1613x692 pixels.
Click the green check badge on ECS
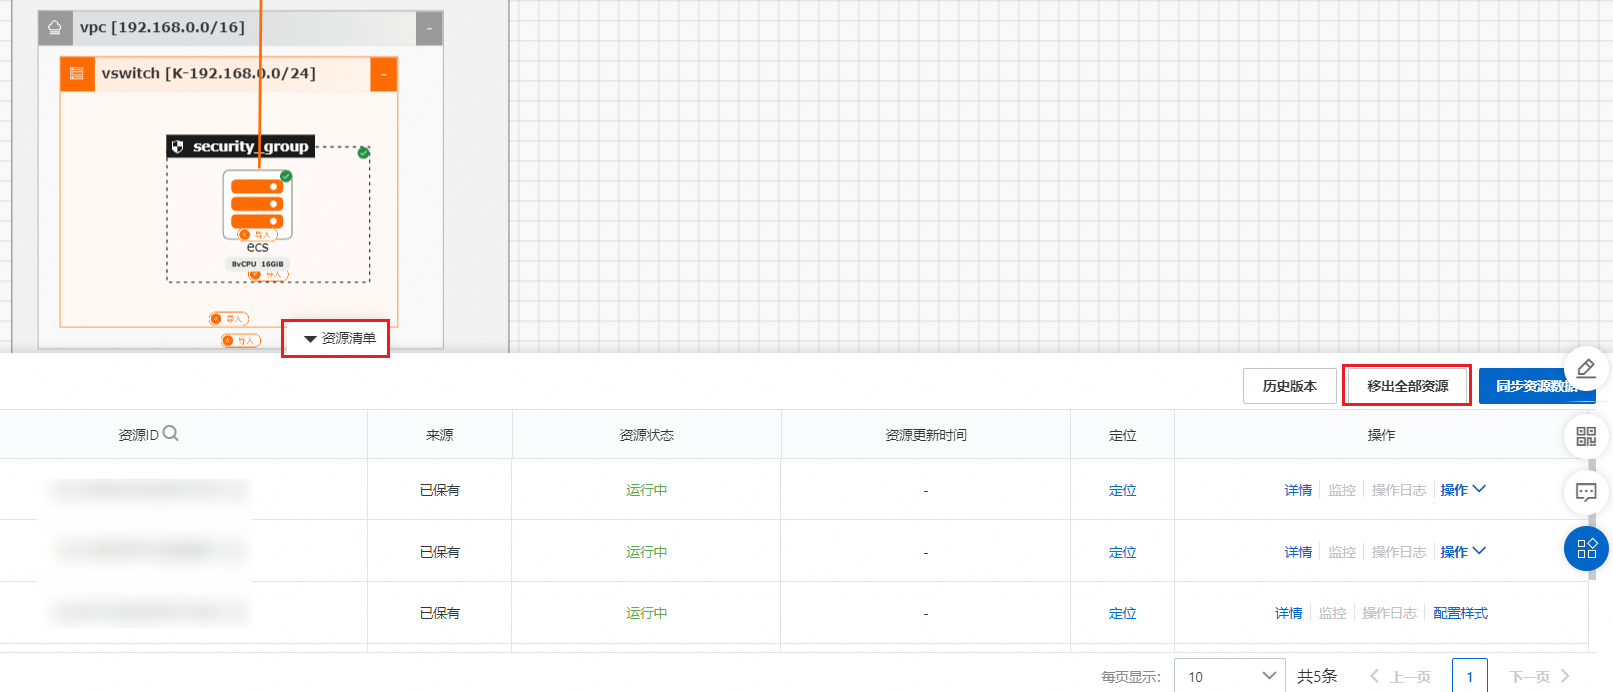point(286,176)
